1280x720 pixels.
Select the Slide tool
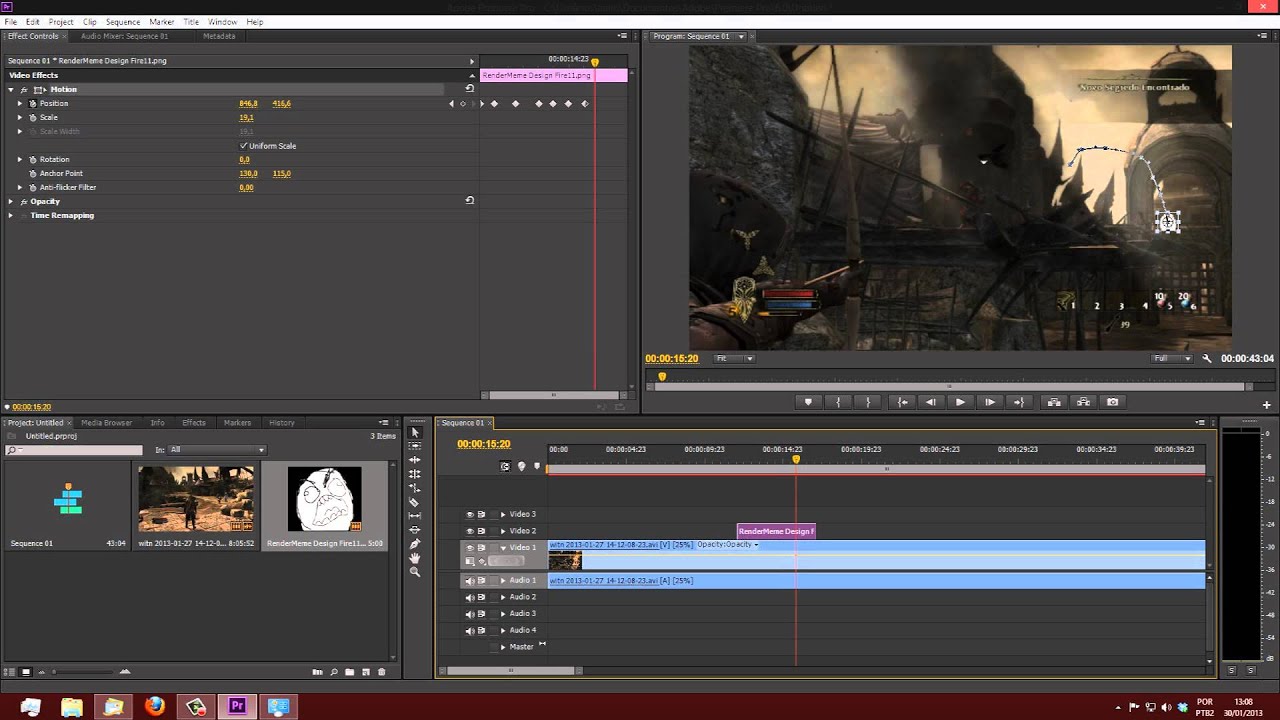[415, 530]
